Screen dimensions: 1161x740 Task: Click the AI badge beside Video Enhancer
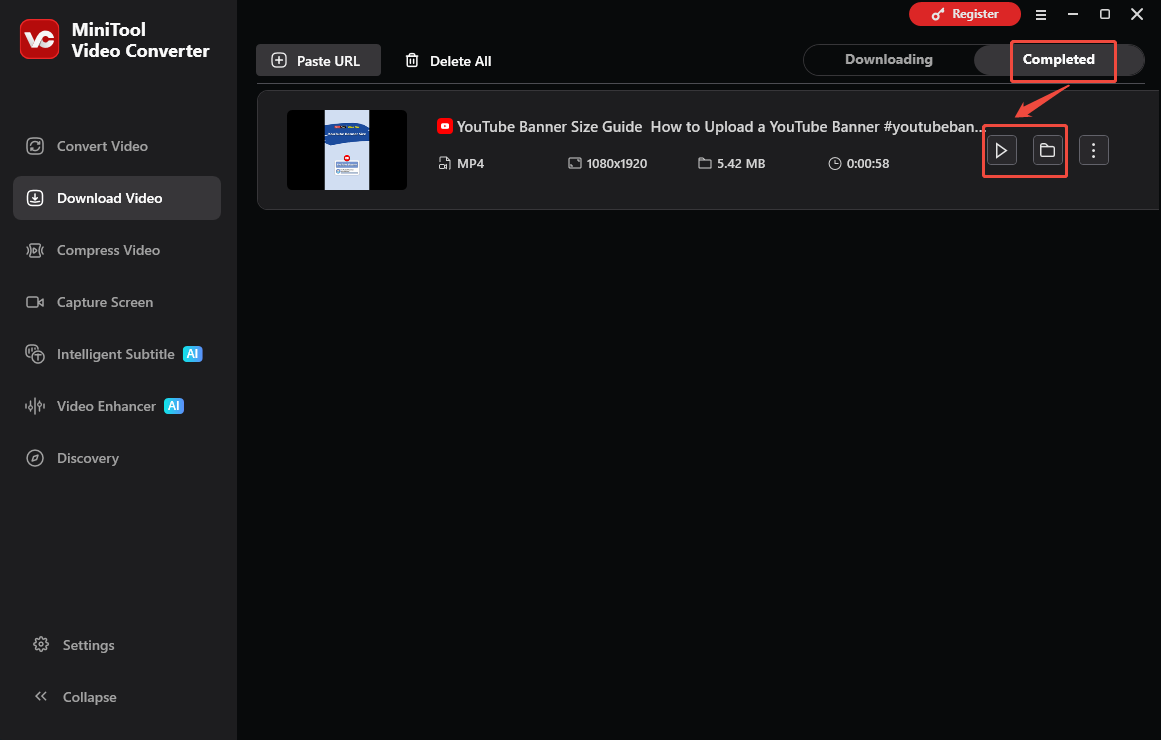pyautogui.click(x=174, y=406)
